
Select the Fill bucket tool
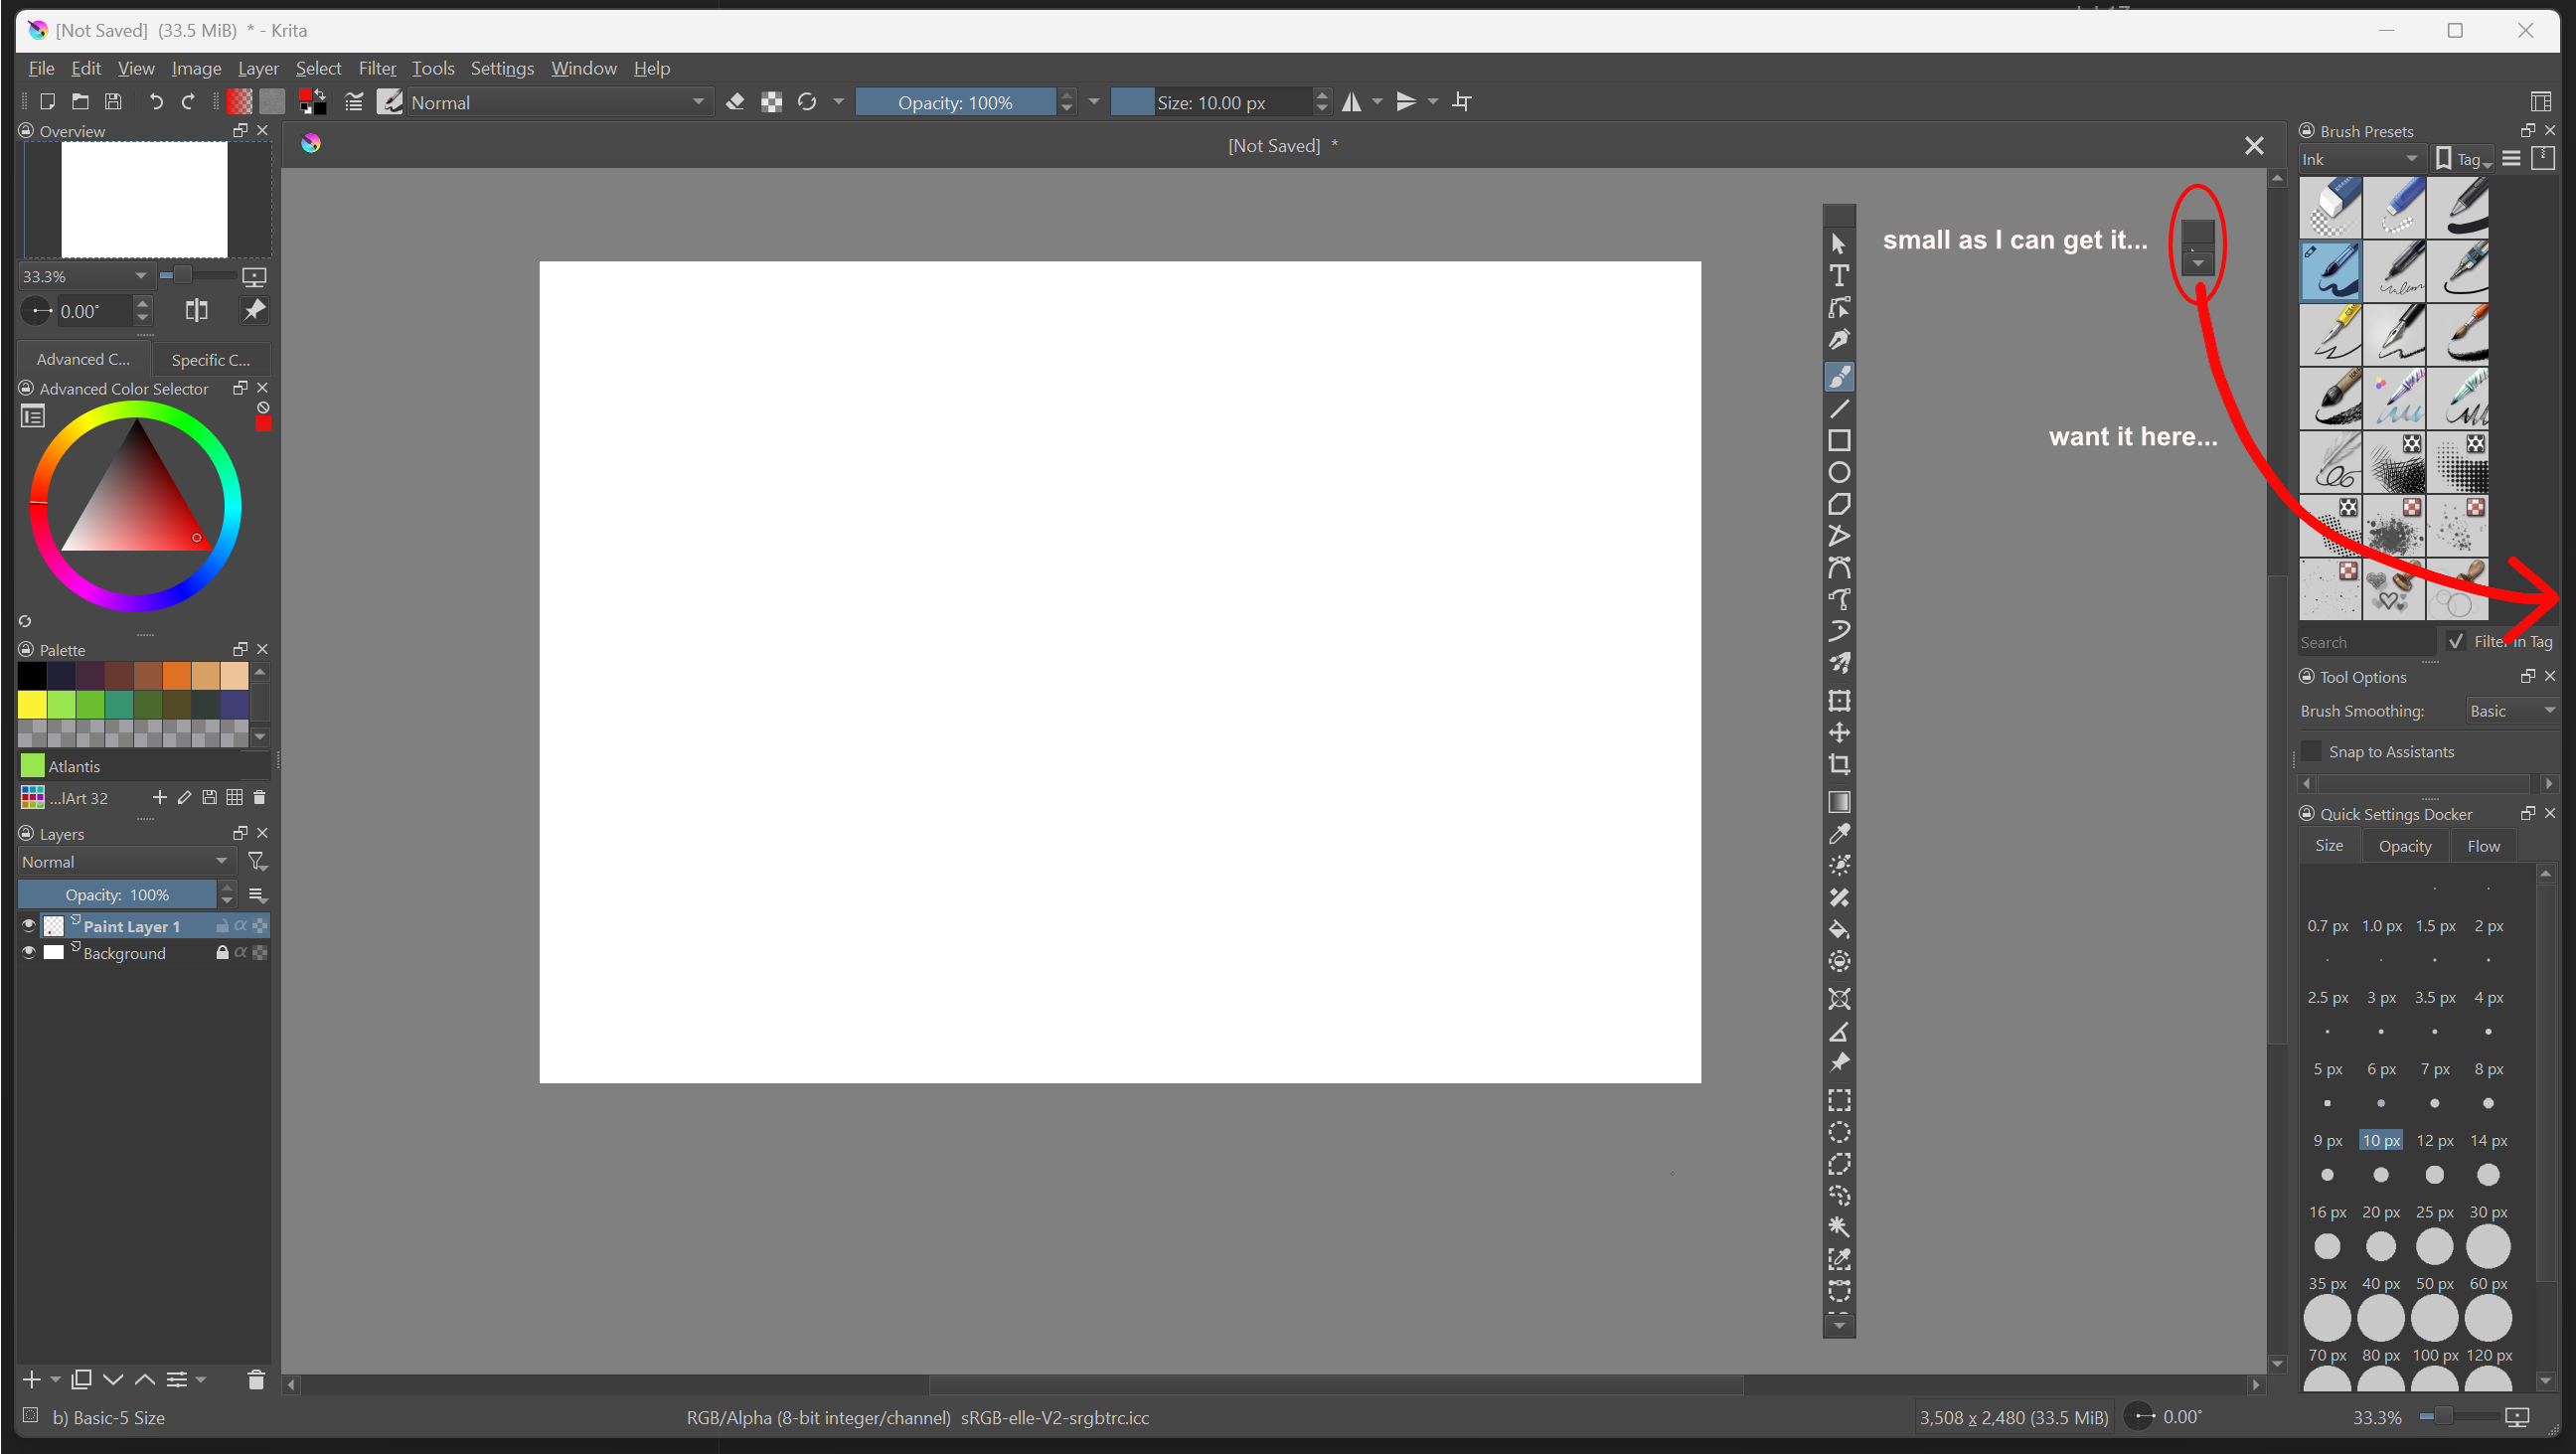pyautogui.click(x=1838, y=929)
